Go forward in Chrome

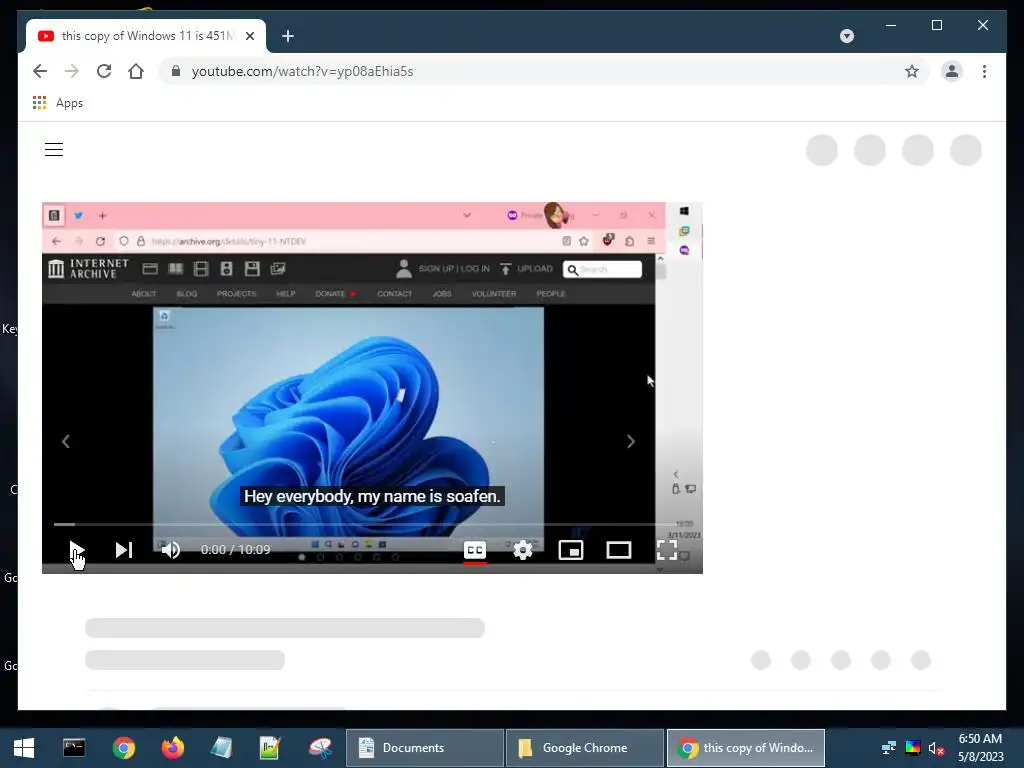tap(72, 71)
